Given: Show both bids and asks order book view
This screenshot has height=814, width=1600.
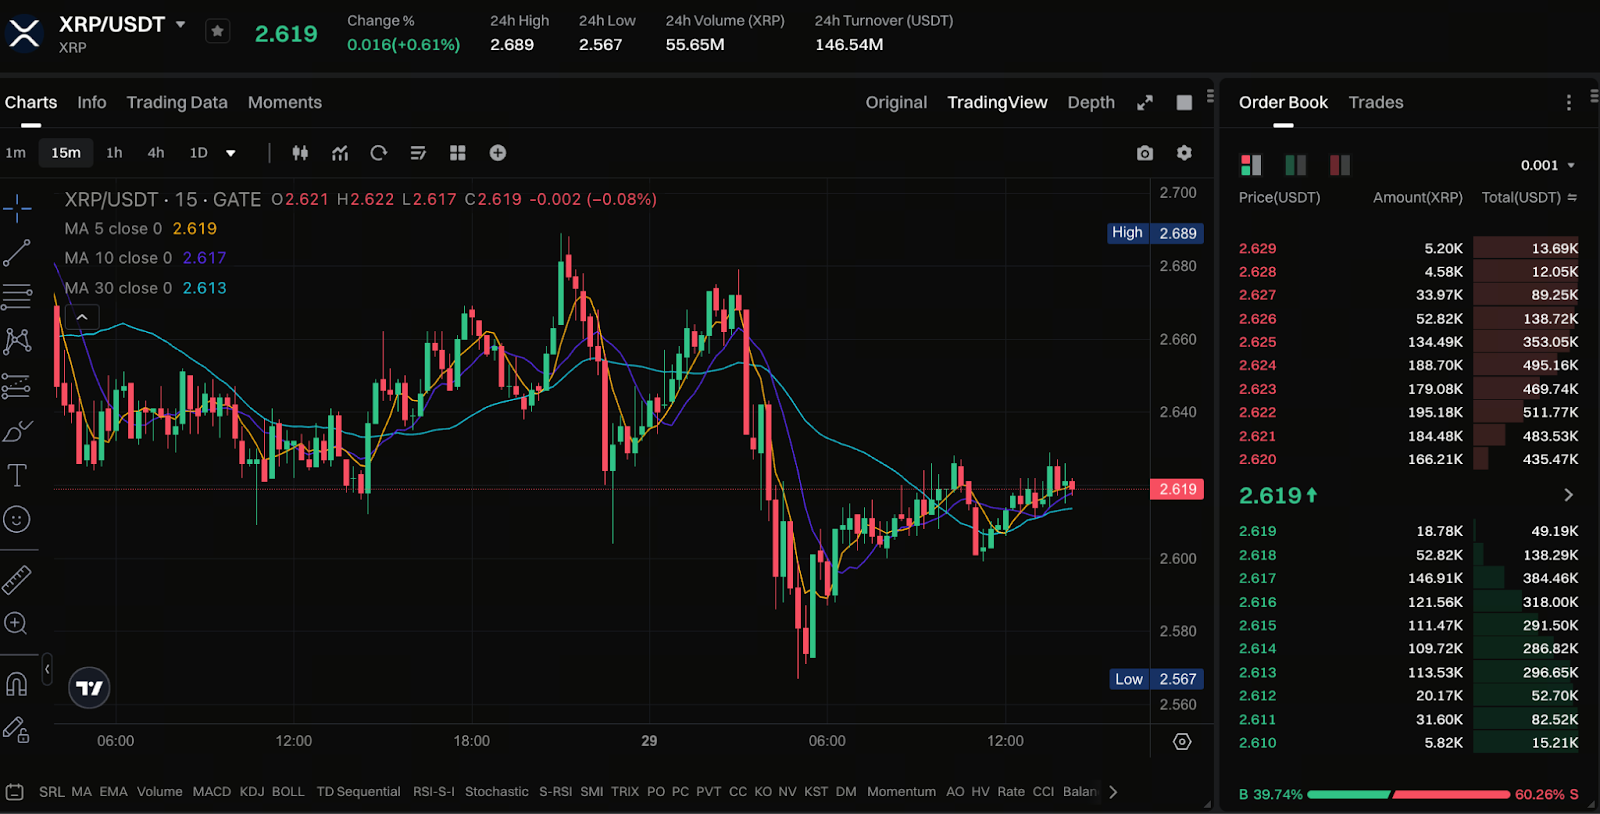Looking at the screenshot, I should pyautogui.click(x=1251, y=165).
